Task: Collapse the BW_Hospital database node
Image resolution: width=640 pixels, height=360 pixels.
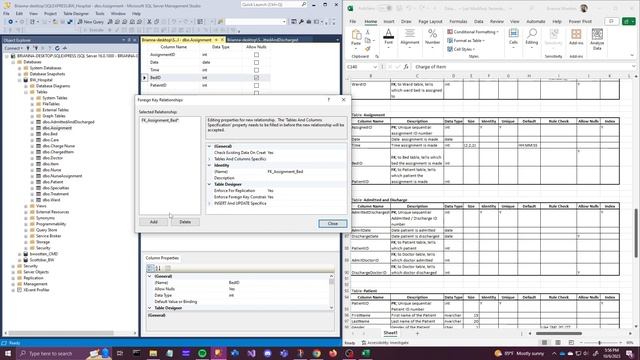Action: point(19,80)
